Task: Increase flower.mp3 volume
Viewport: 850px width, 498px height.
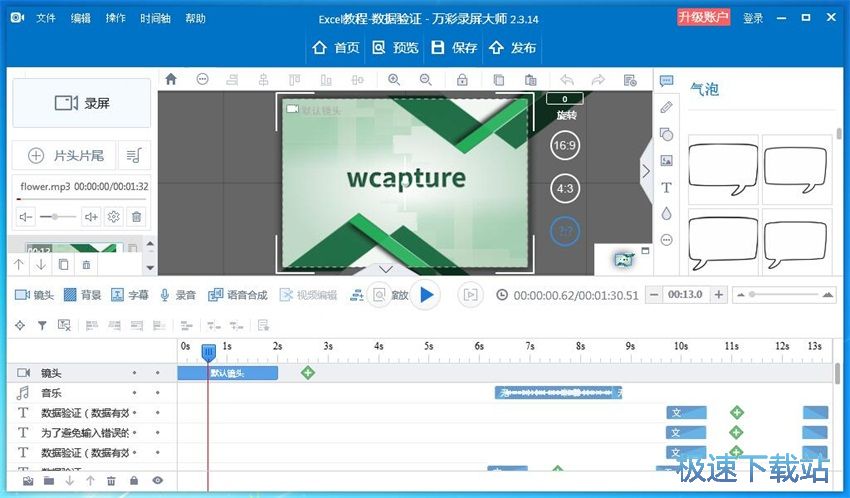Action: click(91, 217)
